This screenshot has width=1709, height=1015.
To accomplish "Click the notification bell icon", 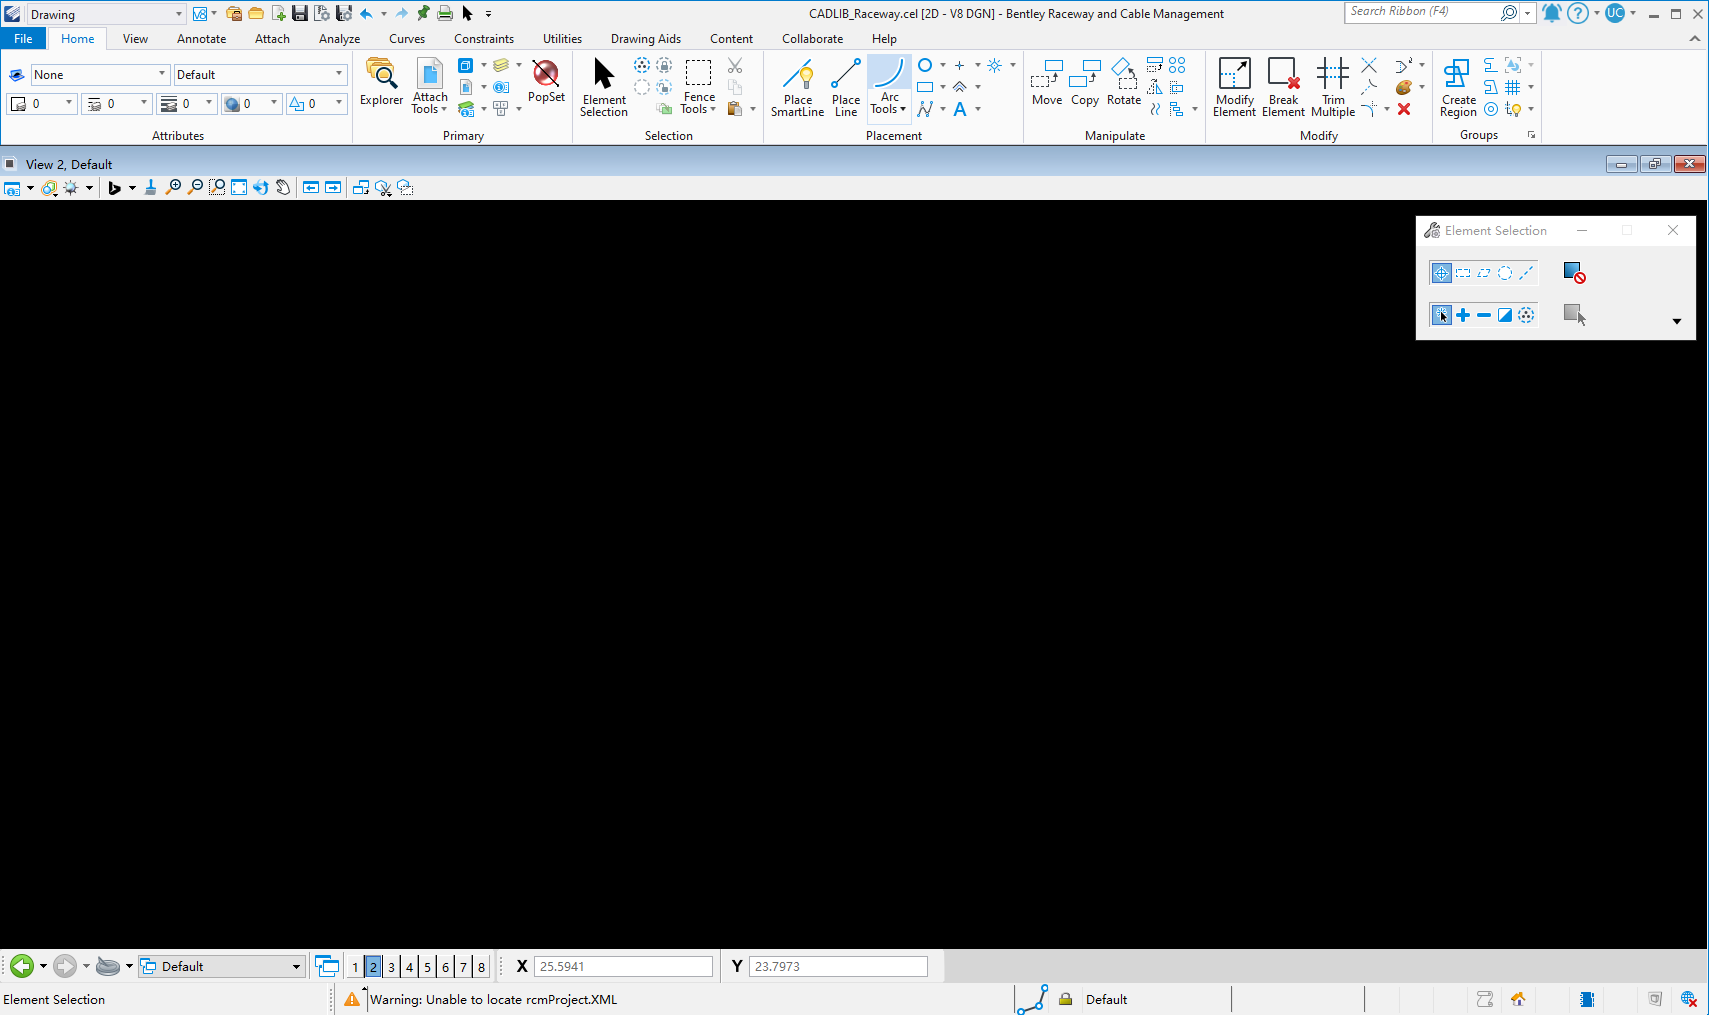I will pos(1551,13).
